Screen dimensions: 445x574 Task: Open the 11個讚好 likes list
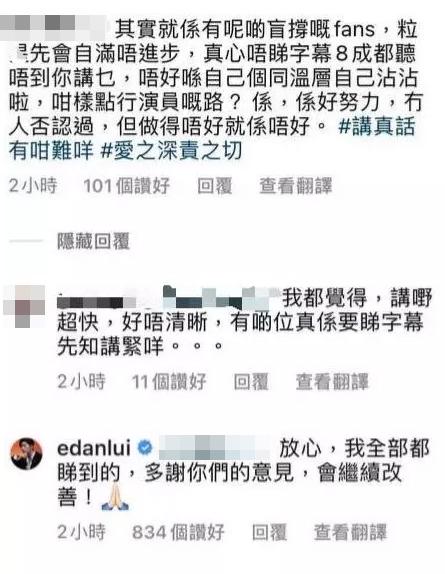tap(169, 382)
